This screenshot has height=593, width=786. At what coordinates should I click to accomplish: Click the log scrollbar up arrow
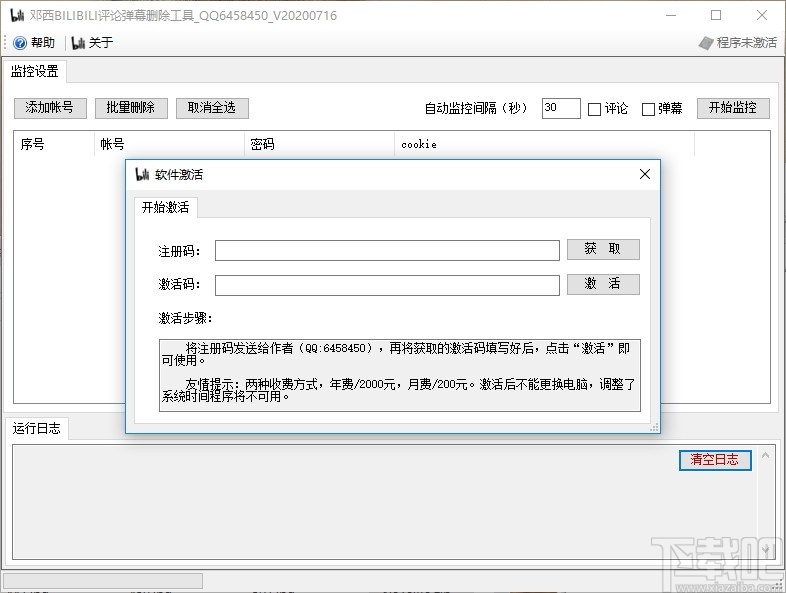click(765, 456)
